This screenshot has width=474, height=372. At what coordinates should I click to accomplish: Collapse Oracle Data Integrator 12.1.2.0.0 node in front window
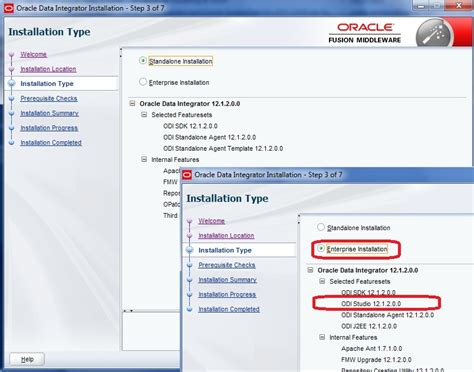[x=310, y=270]
